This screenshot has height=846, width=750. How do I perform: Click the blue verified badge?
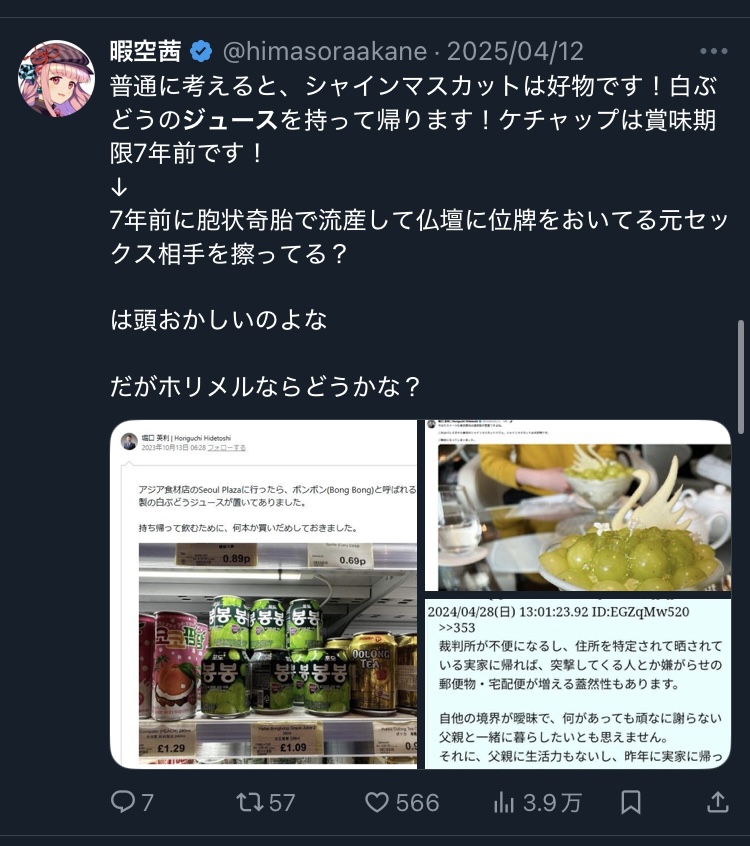201,52
